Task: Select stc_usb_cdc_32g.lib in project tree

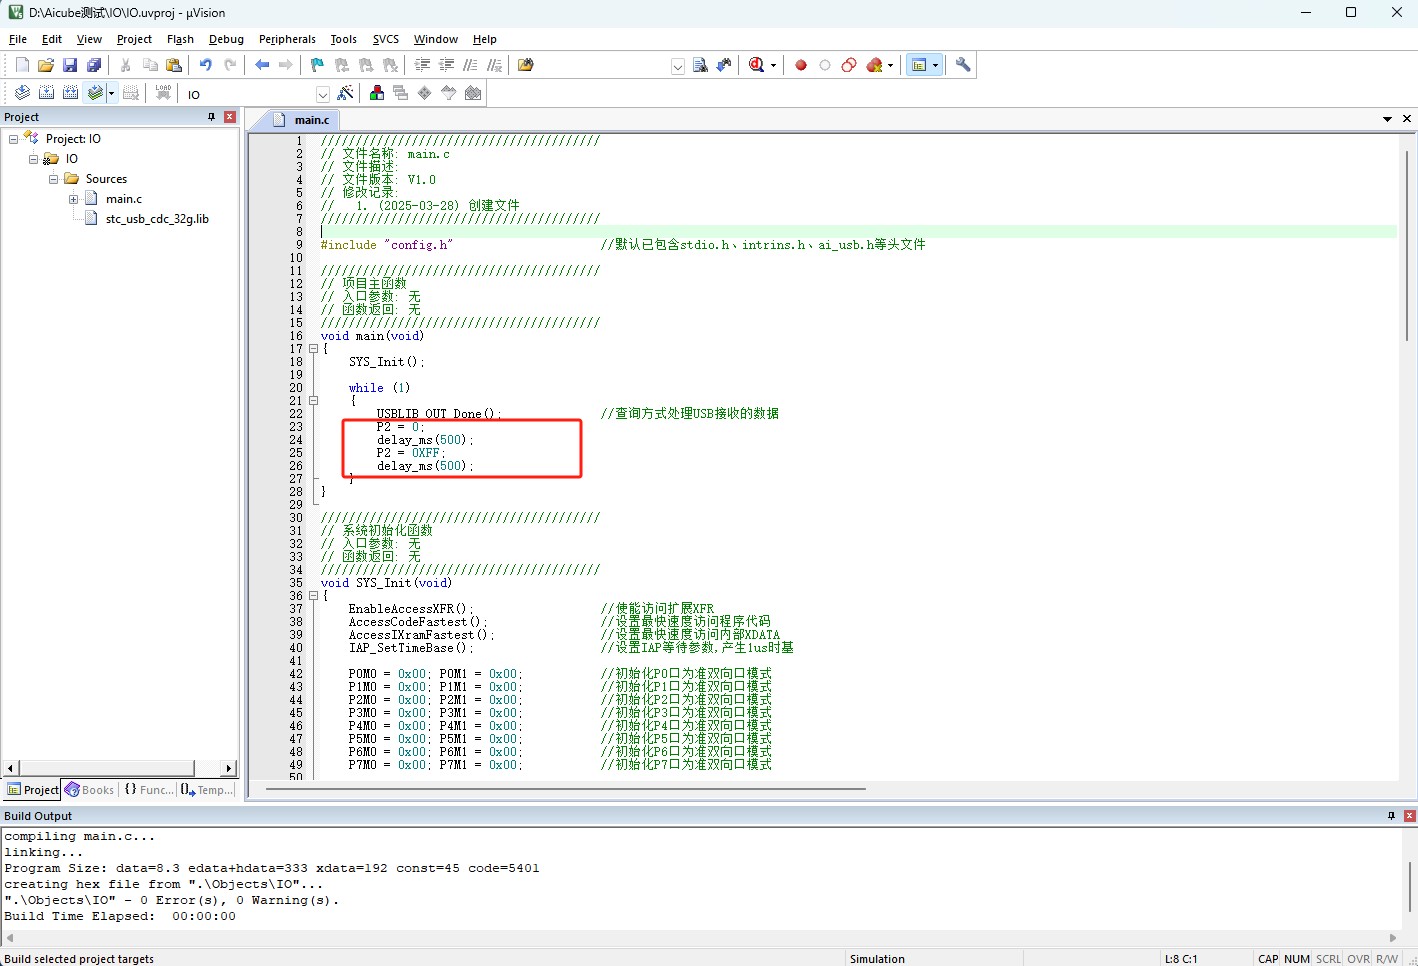Action: pos(157,219)
